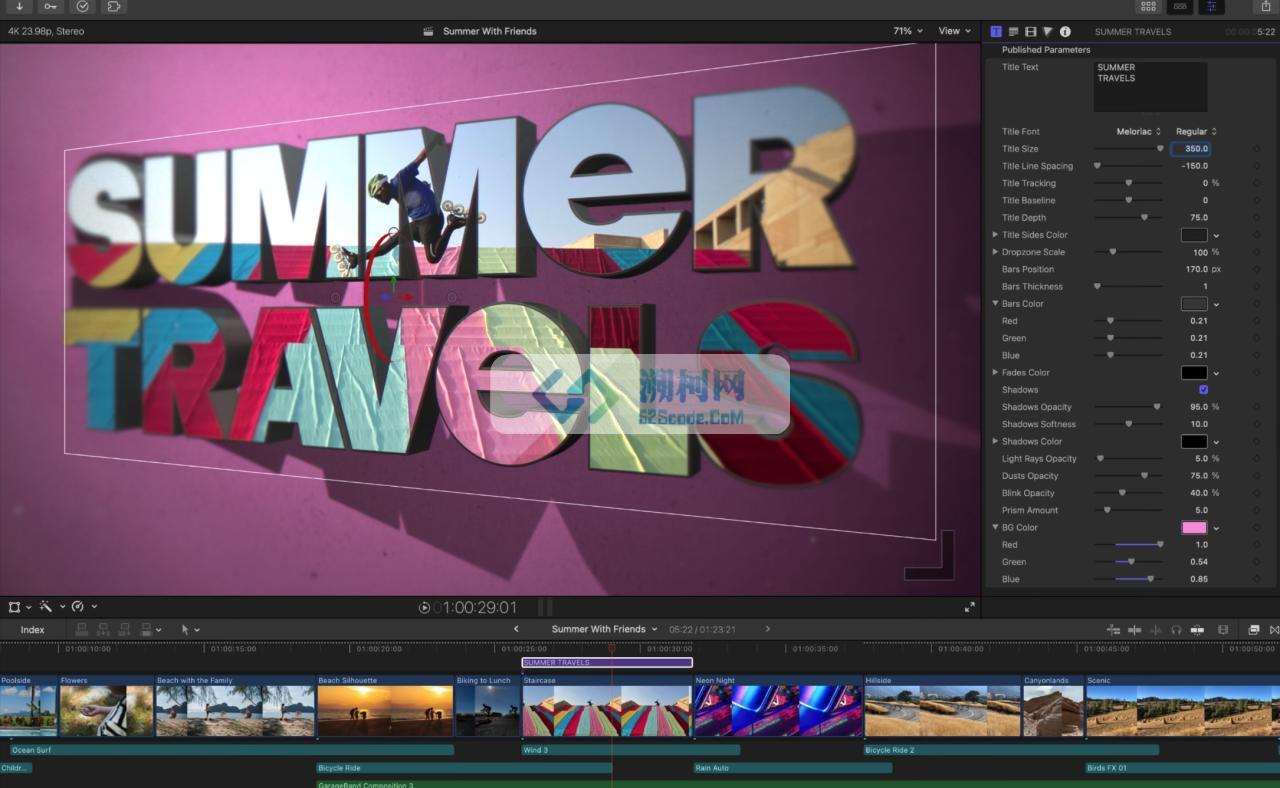Image resolution: width=1280 pixels, height=788 pixels.
Task: Select the SUMMER TRAVELS title clip in timeline
Action: pyautogui.click(x=607, y=662)
